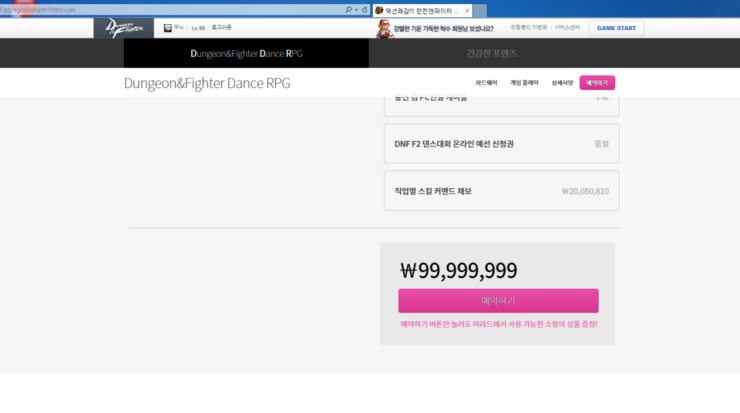
Task: Click the browser refresh icon
Action: point(364,9)
